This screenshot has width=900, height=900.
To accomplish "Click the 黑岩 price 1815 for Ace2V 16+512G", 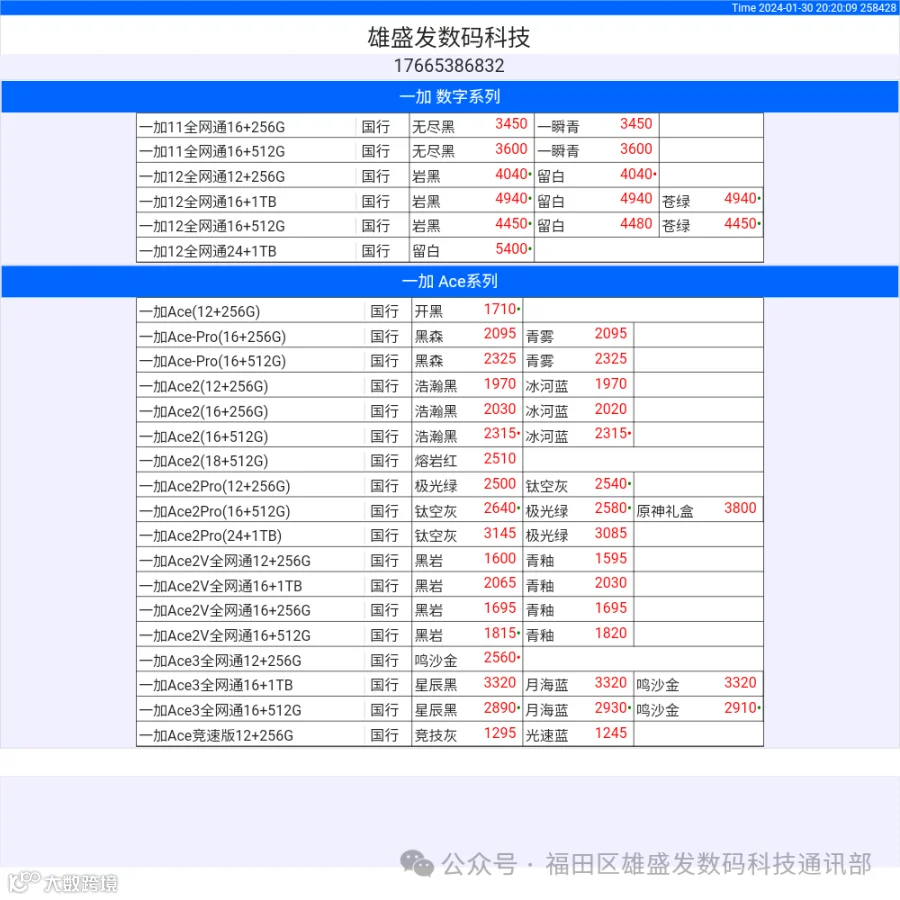I will coord(502,633).
